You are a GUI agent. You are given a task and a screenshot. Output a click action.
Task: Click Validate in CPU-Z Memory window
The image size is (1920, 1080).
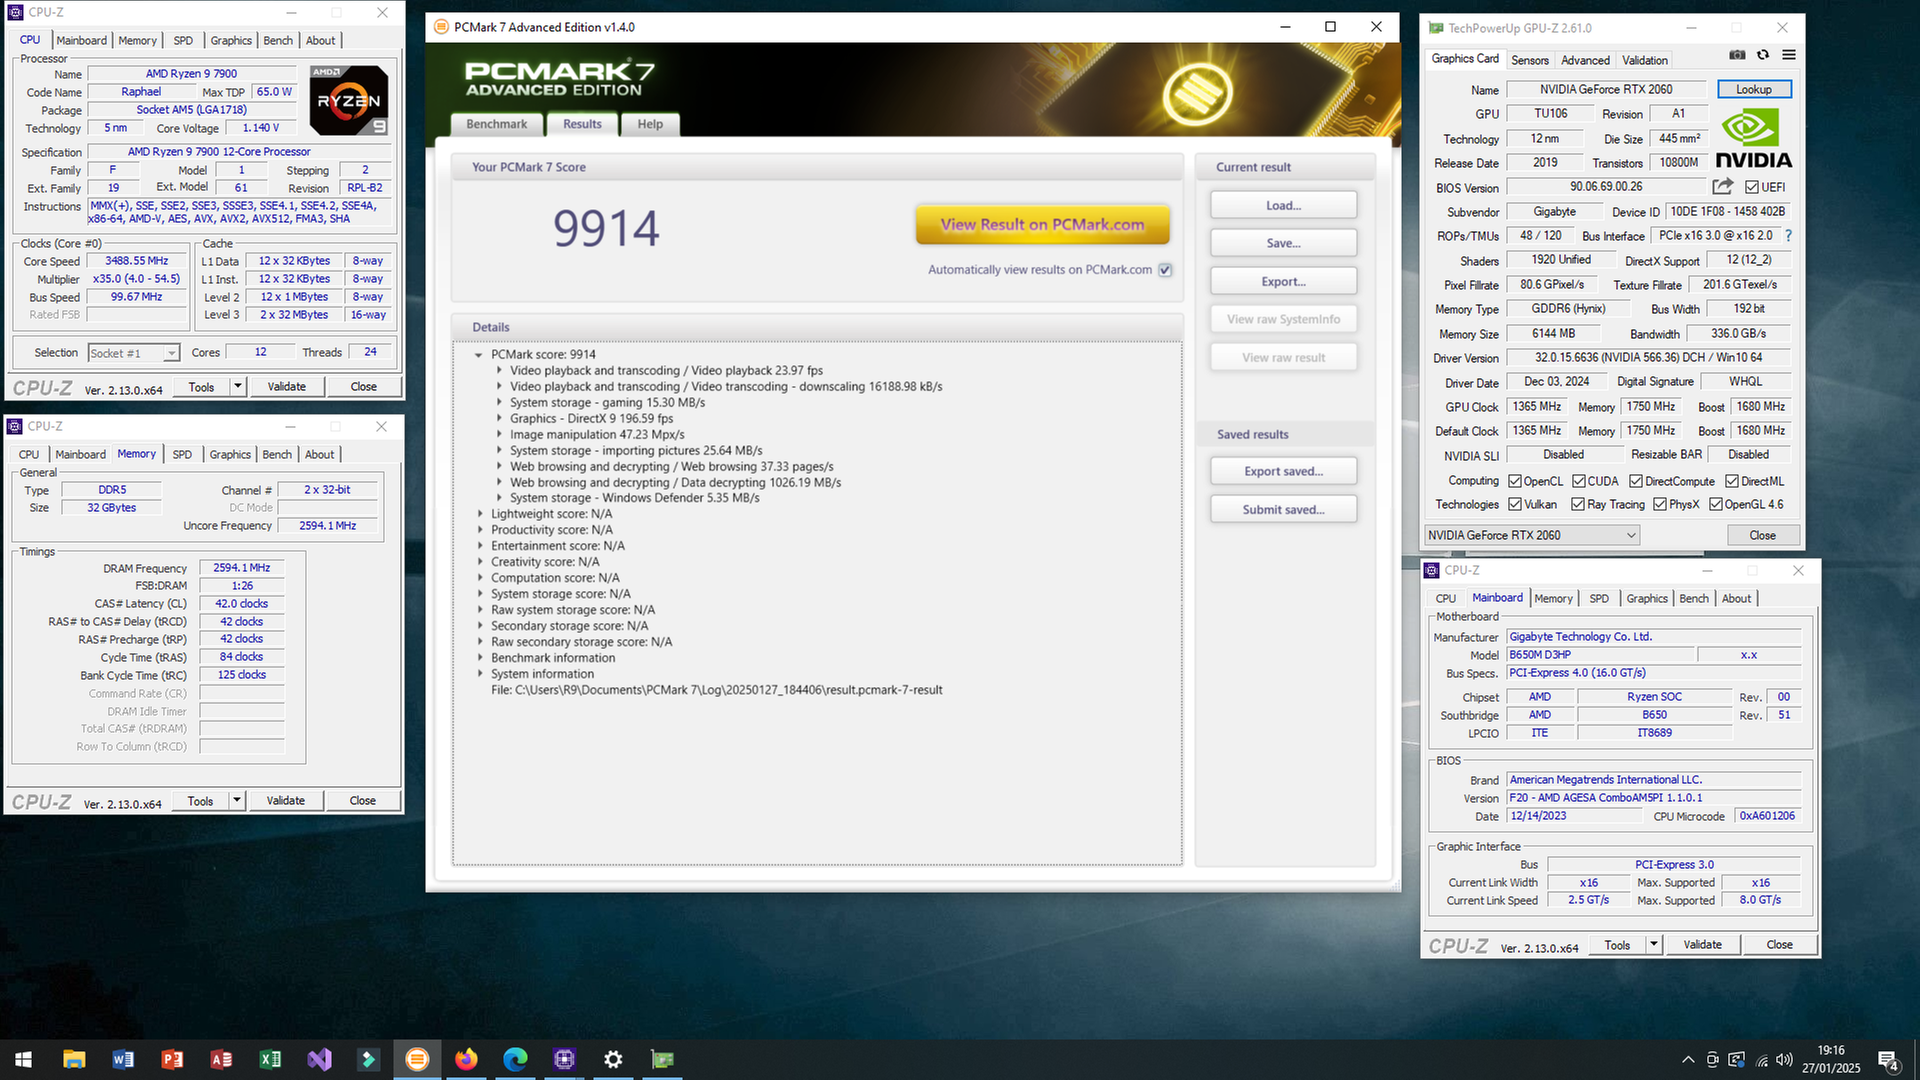coord(285,800)
